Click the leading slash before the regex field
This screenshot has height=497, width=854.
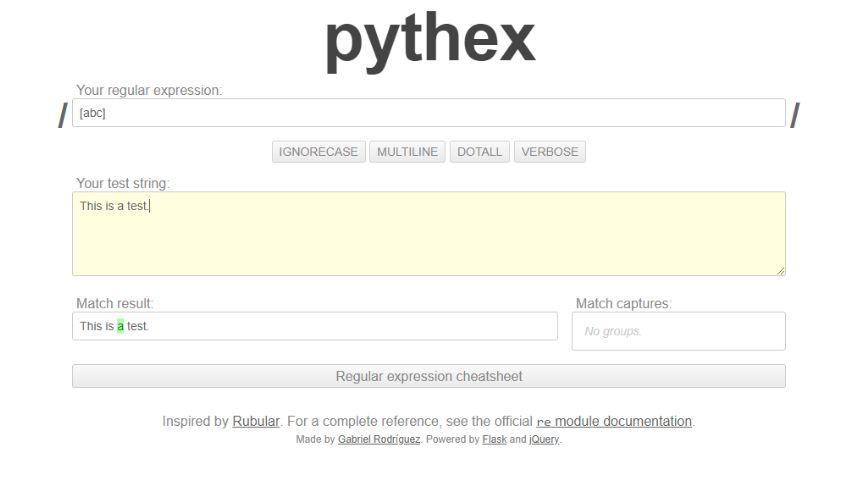pos(62,116)
